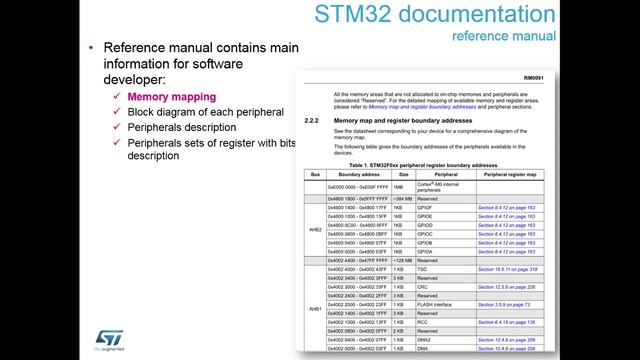
Task: Click the 'reference manual' subtitle
Action: [x=504, y=36]
